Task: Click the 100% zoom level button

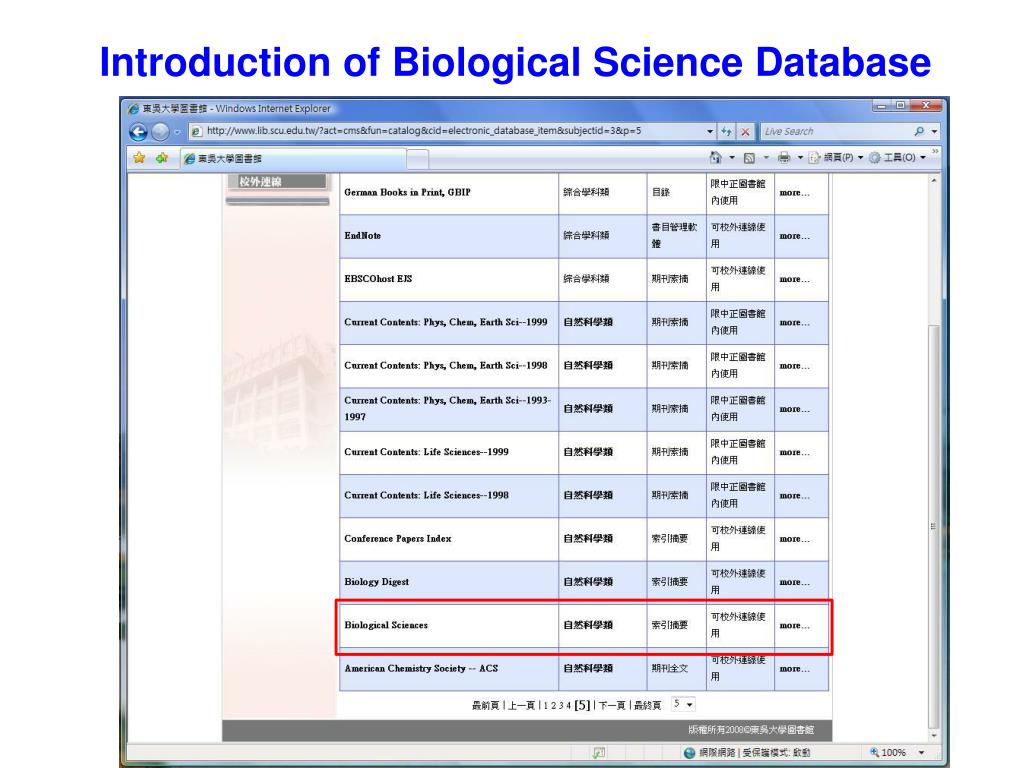Action: [888, 752]
